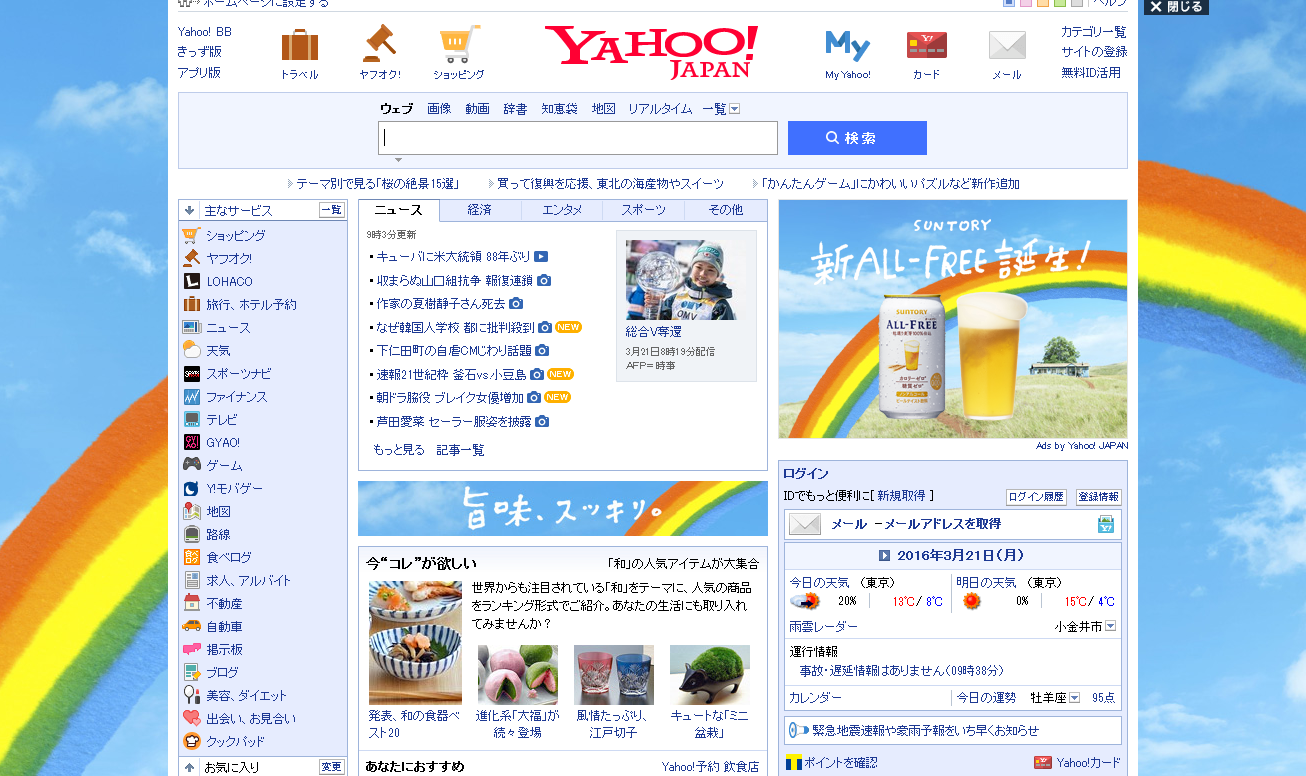Open the メール envelope icon in header
The image size is (1306, 776).
pos(1007,45)
